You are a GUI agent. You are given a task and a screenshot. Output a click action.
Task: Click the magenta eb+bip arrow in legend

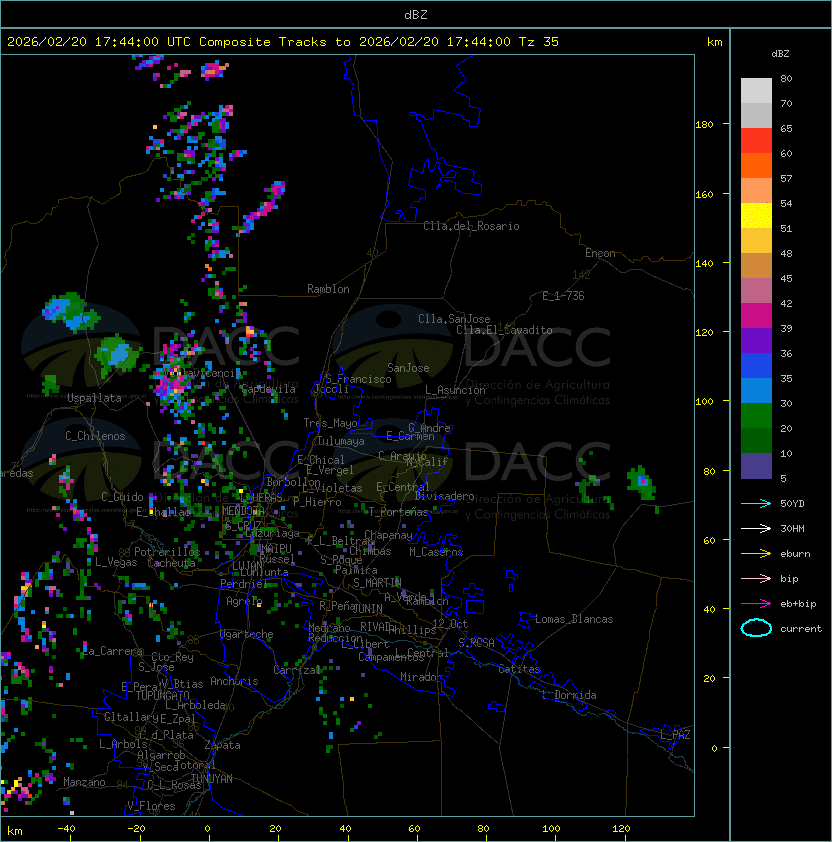point(756,604)
